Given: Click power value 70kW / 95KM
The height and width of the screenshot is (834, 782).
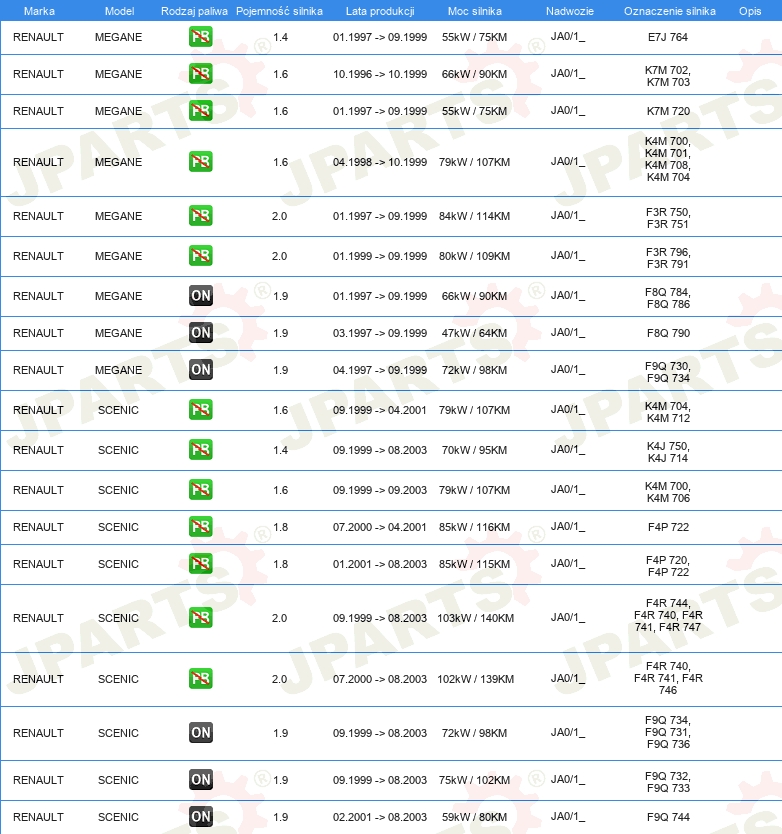Looking at the screenshot, I should pos(474,451).
